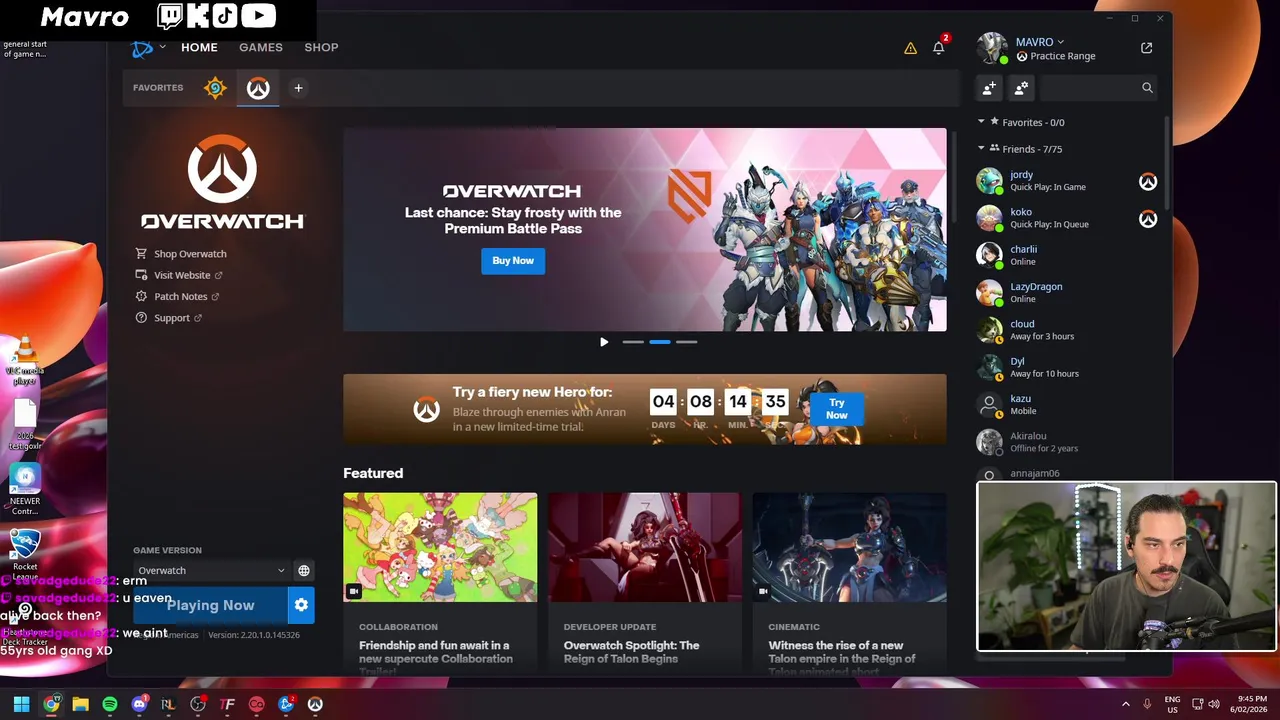The image size is (1280, 720).
Task: Select the Overwatch favorite icon
Action: click(258, 88)
